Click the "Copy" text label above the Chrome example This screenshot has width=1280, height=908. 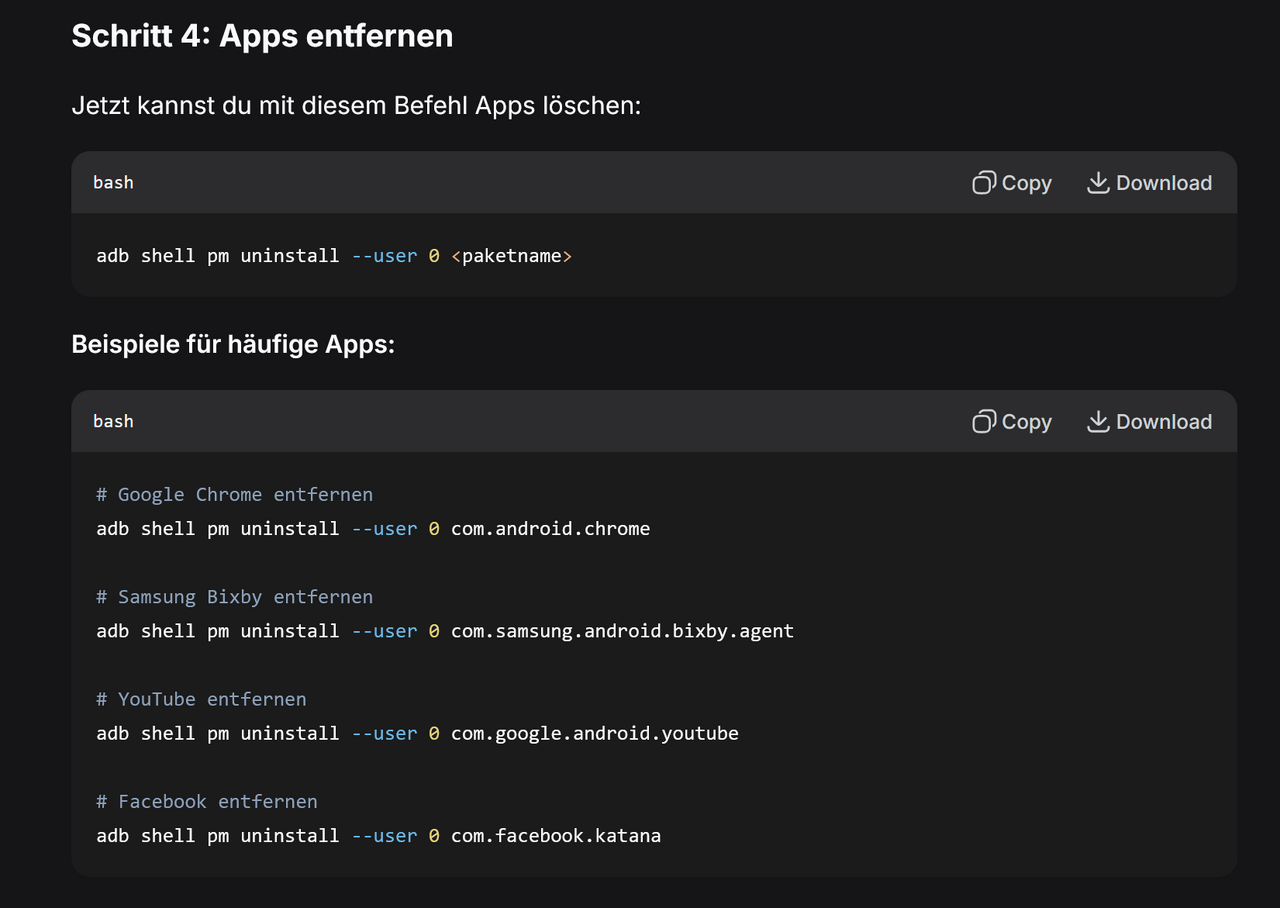click(1027, 422)
